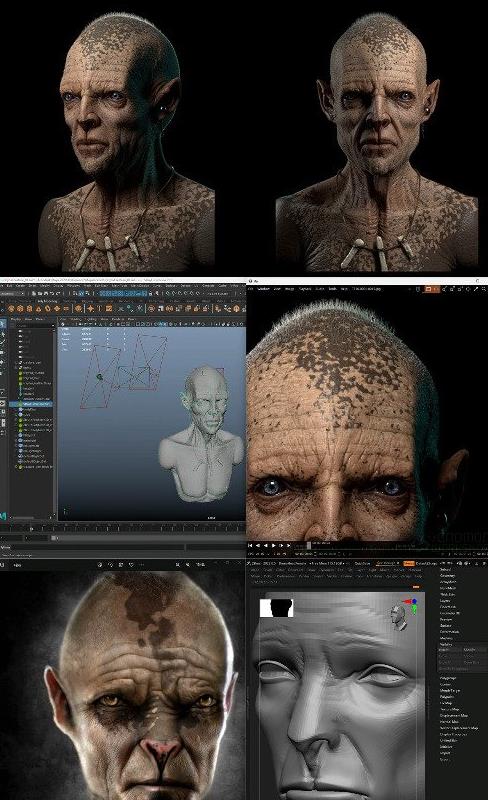Click the QuickSave button in ZBrush title bar
The width and height of the screenshot is (488, 800).
(362, 563)
